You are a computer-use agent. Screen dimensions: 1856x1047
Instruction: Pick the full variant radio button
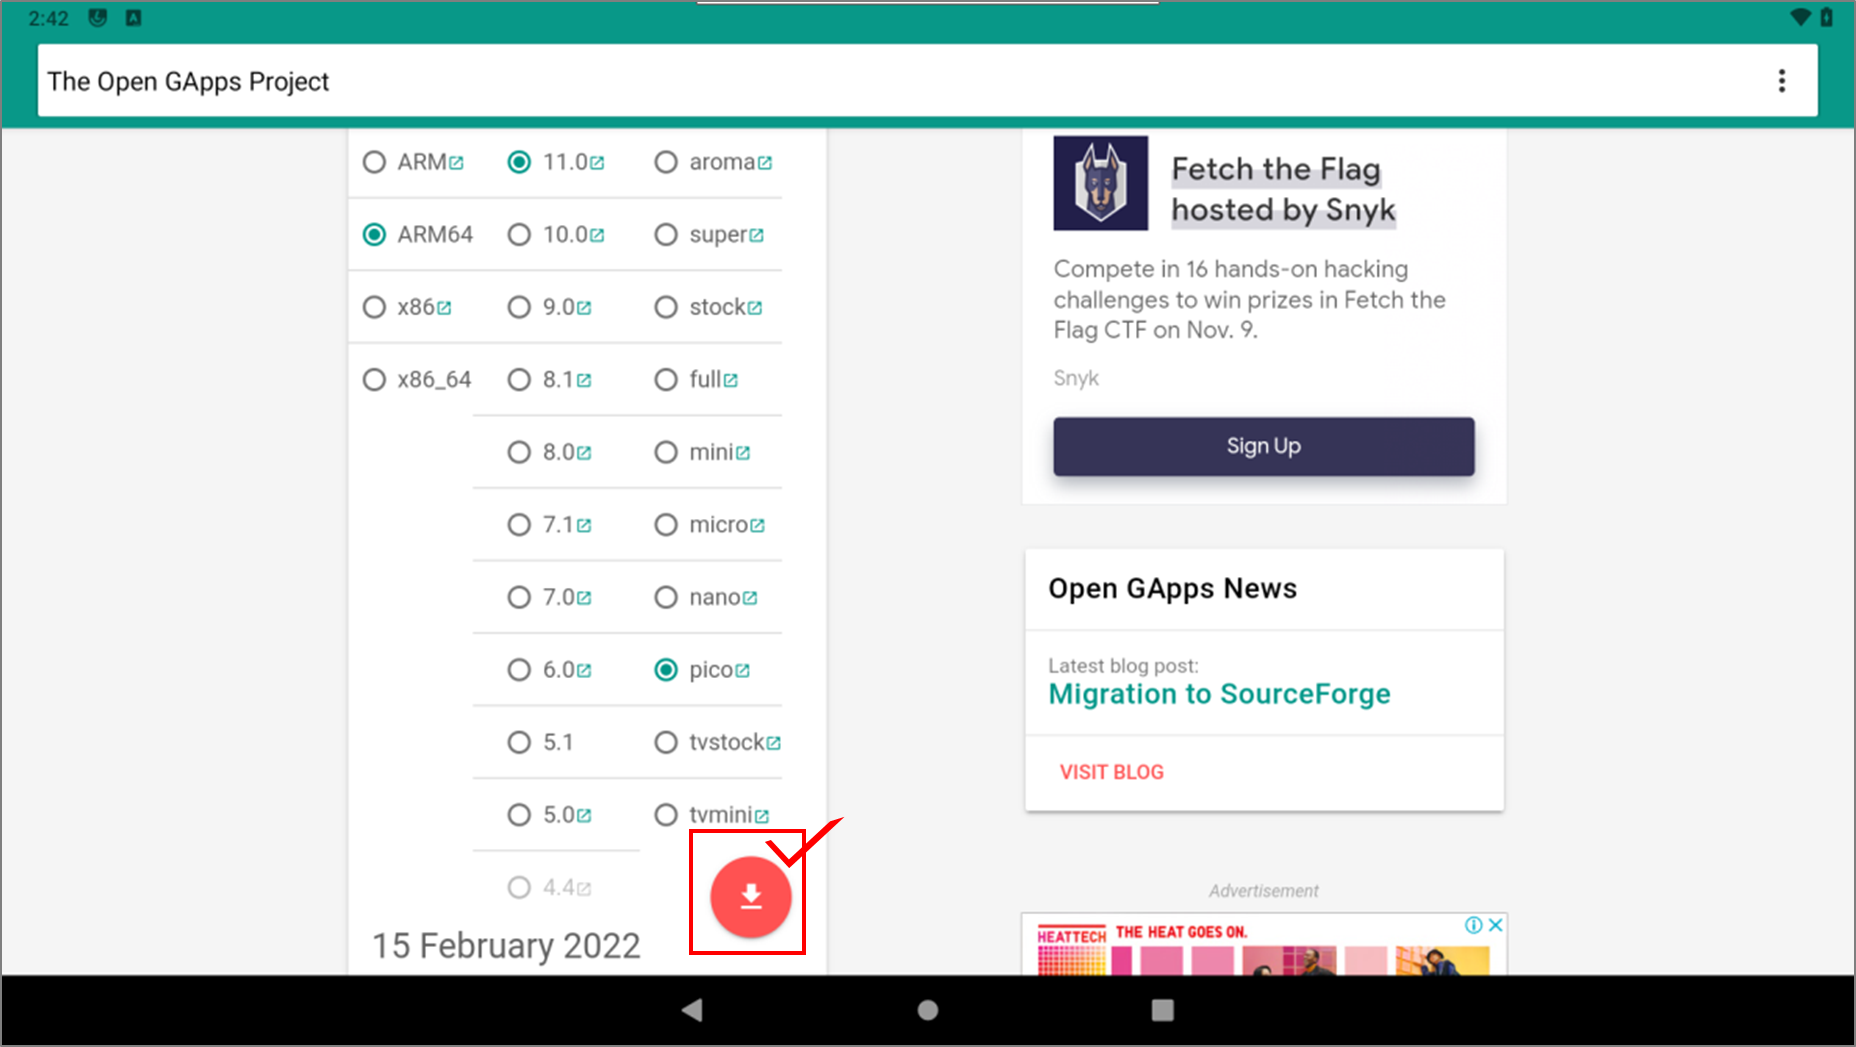coord(666,380)
